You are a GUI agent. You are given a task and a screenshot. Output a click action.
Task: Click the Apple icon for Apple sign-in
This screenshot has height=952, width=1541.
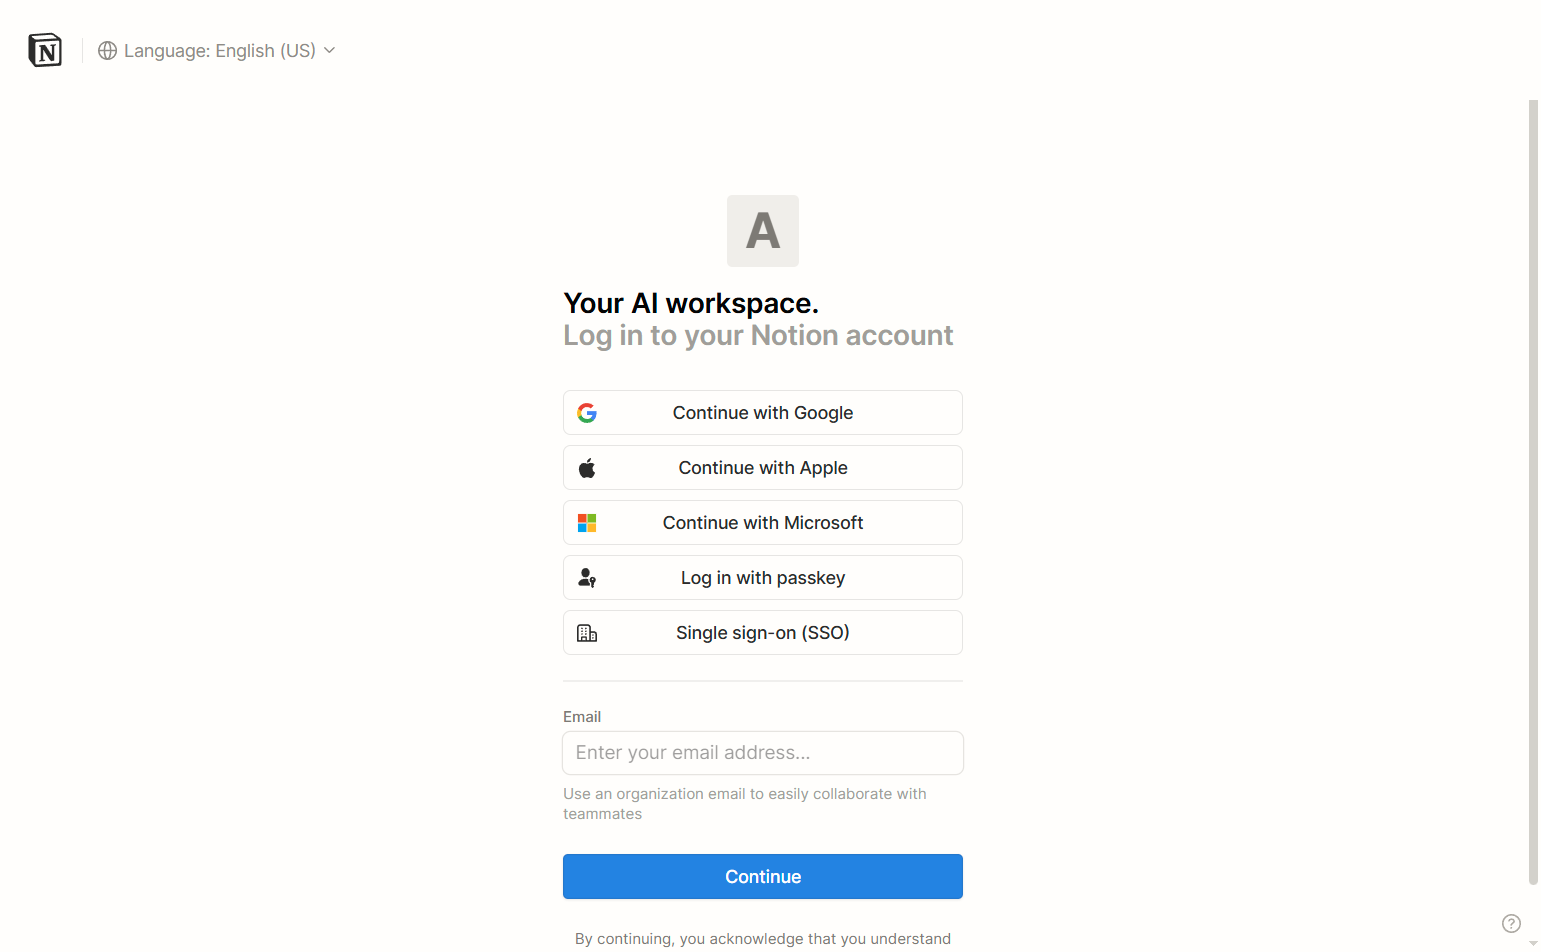tap(587, 467)
